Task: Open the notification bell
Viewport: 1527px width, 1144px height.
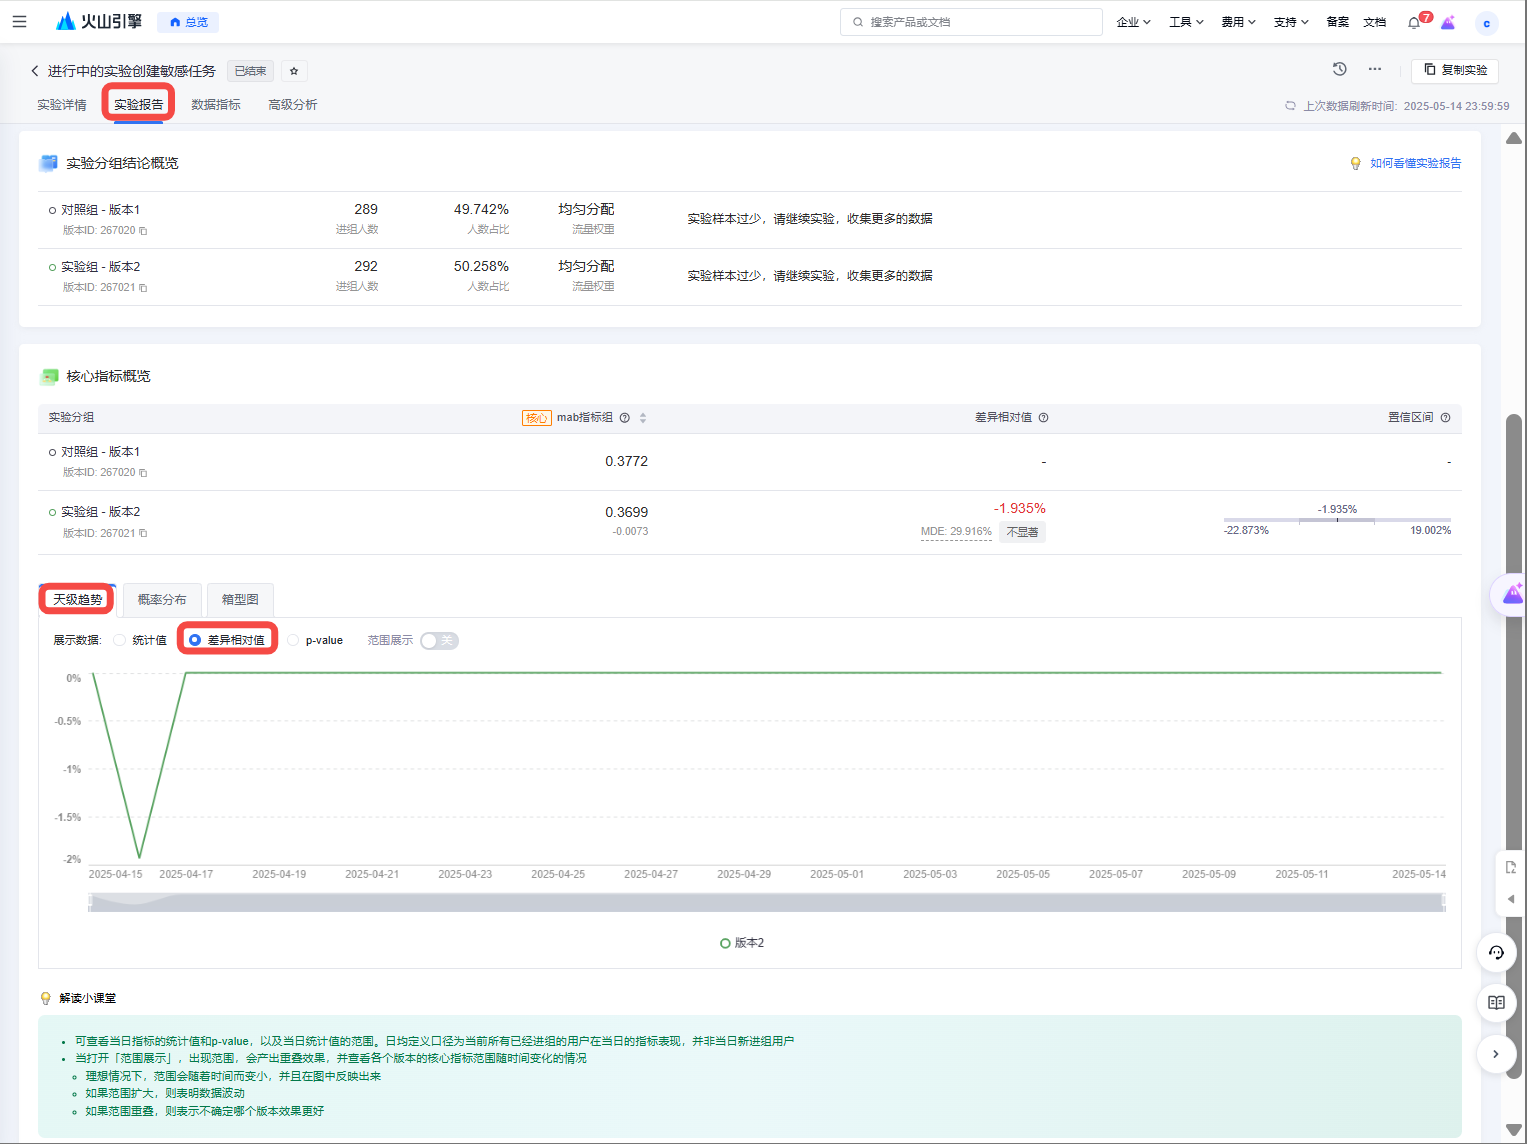Action: [1414, 22]
